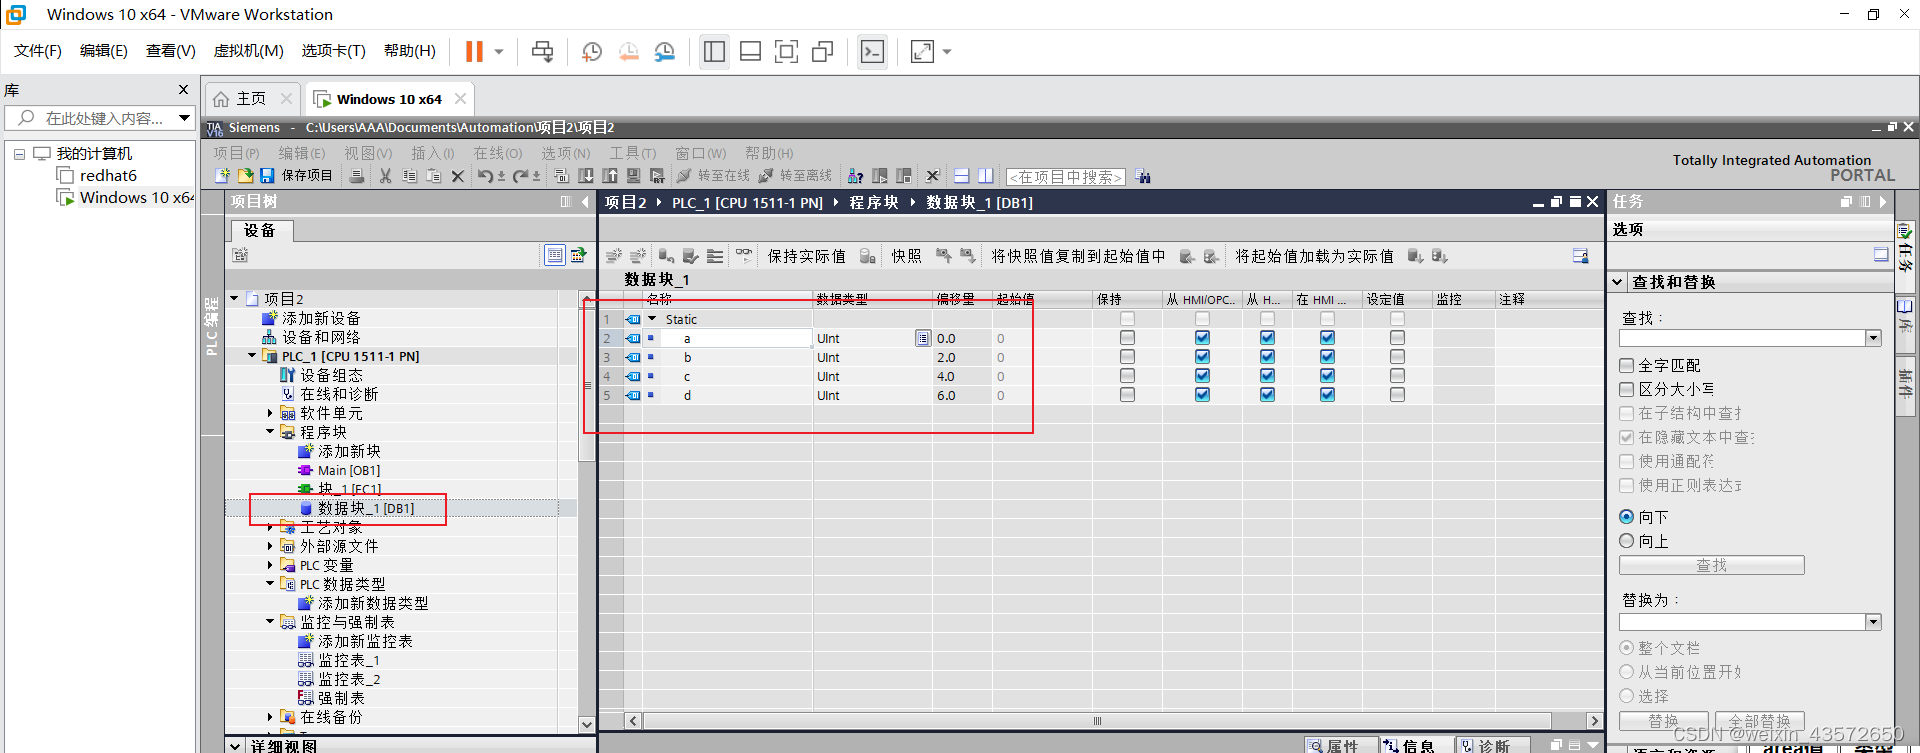Viewport: 1920px width, 753px height.
Task: Enable 区分大小写 checkbox
Action: (1626, 389)
